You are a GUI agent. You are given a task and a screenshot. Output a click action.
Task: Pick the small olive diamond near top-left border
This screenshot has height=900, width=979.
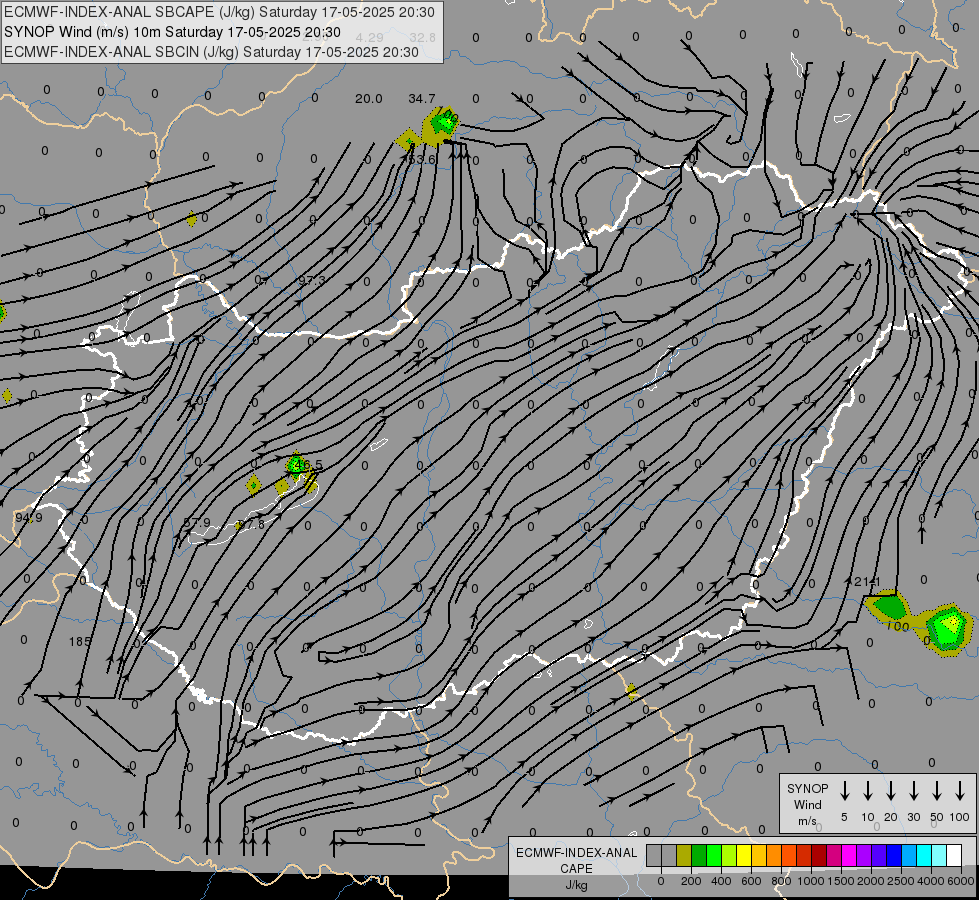[x=192, y=219]
